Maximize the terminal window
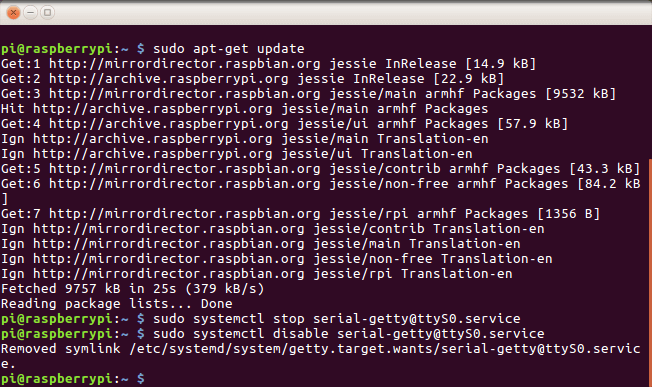 coord(47,12)
